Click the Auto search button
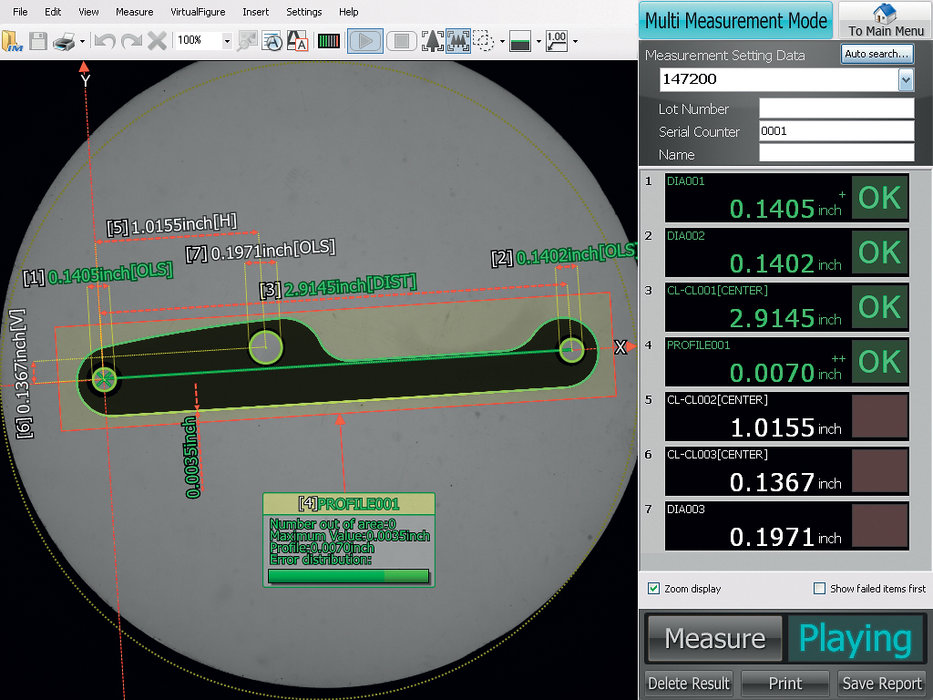Image resolution: width=933 pixels, height=700 pixels. click(x=877, y=54)
